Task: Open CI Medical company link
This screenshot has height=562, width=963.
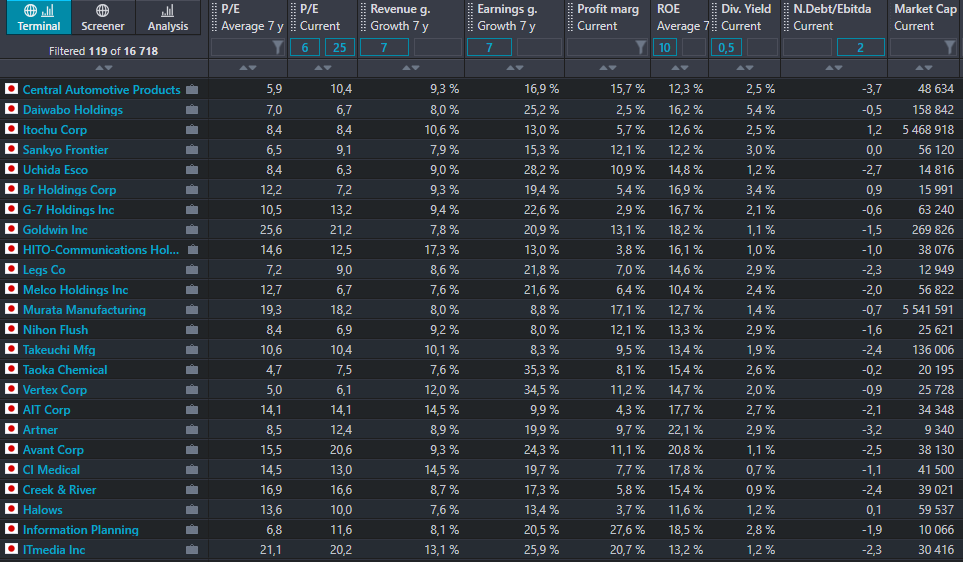Action: click(x=52, y=470)
